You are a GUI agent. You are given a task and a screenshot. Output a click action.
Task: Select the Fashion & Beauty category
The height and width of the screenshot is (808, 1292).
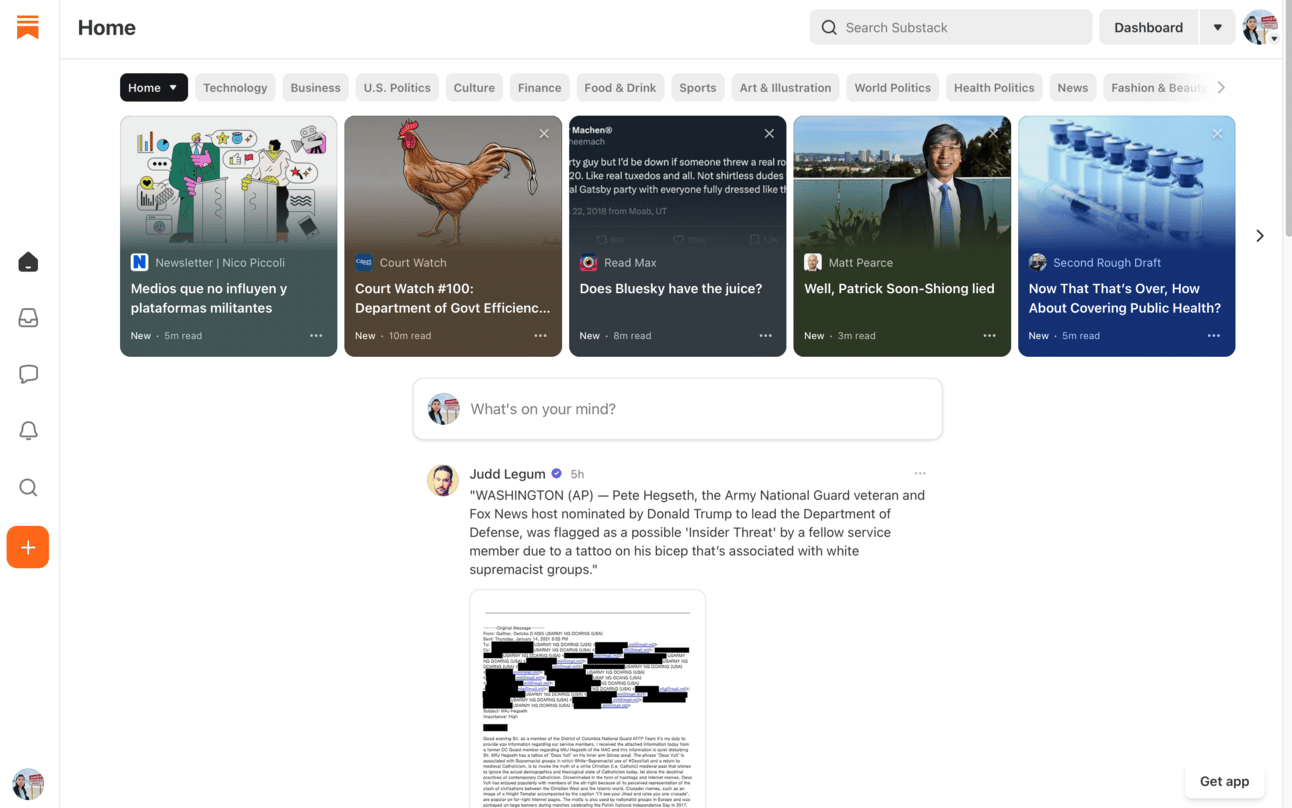pyautogui.click(x=1158, y=88)
